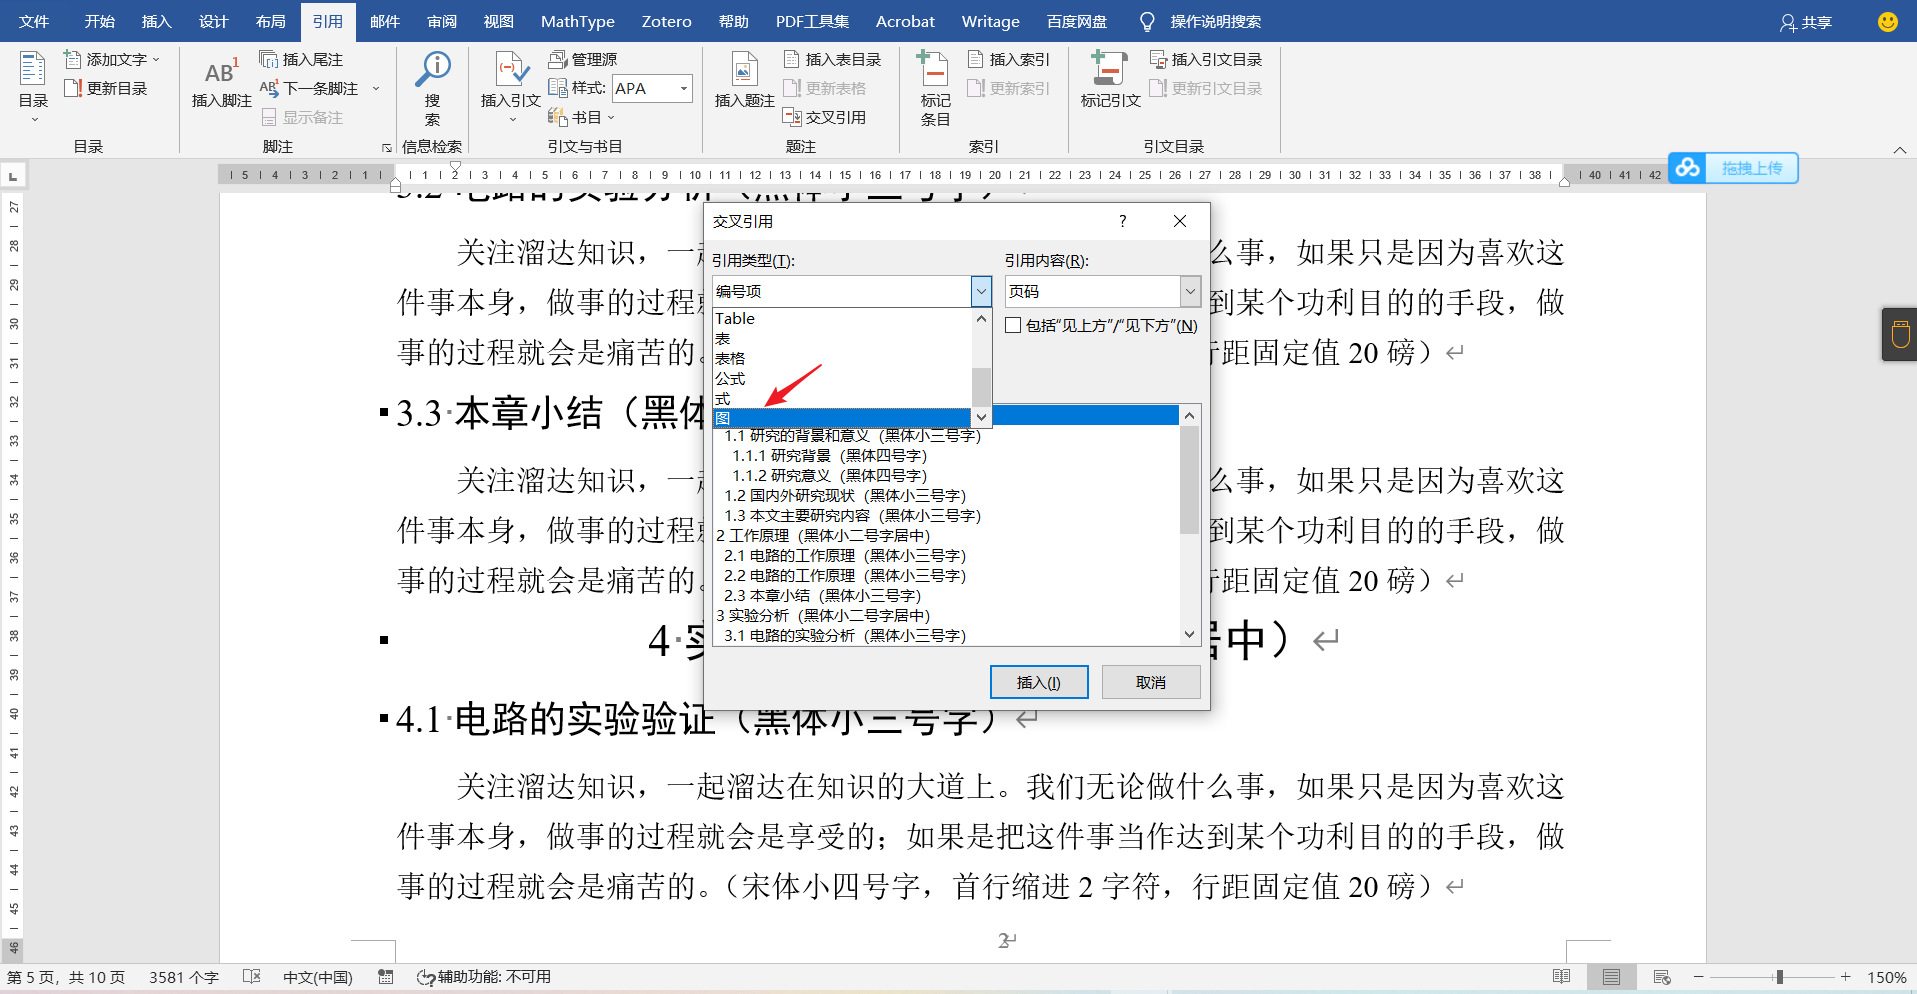Click the 150% zoom level

click(1886, 977)
